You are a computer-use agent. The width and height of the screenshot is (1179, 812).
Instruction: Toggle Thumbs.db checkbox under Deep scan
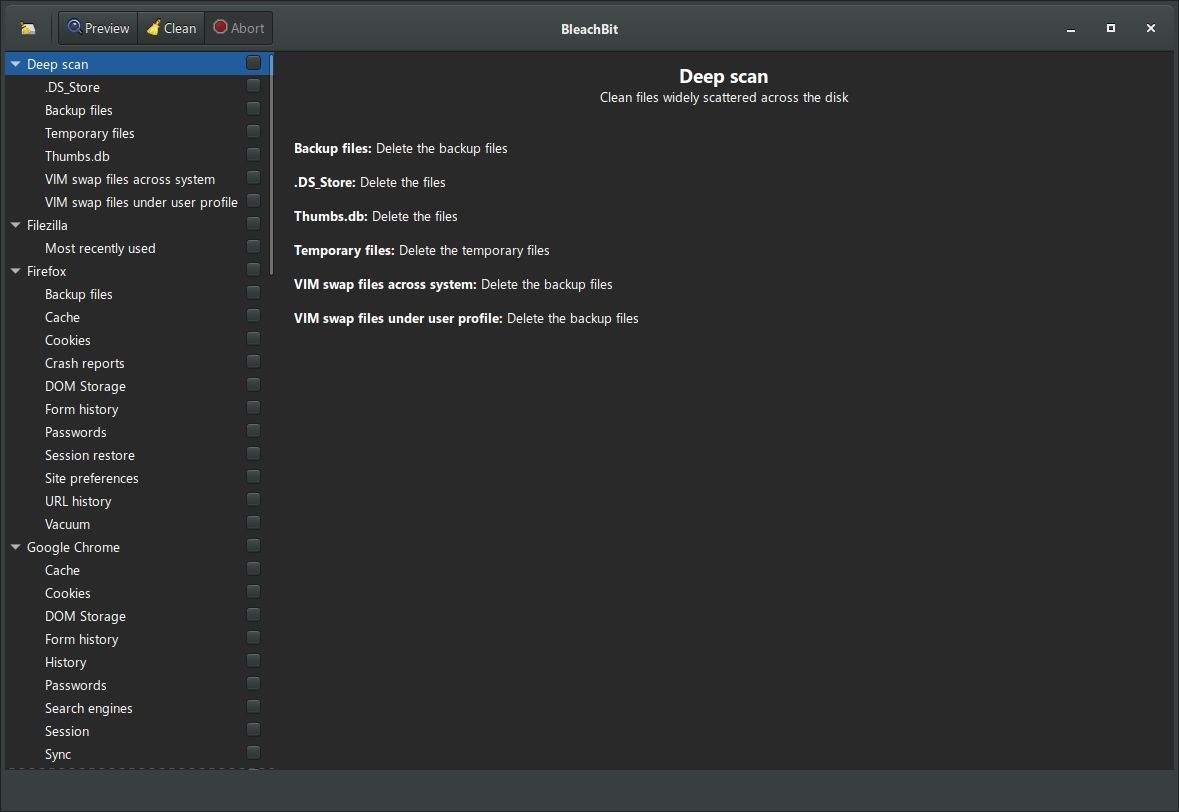pyautogui.click(x=253, y=155)
